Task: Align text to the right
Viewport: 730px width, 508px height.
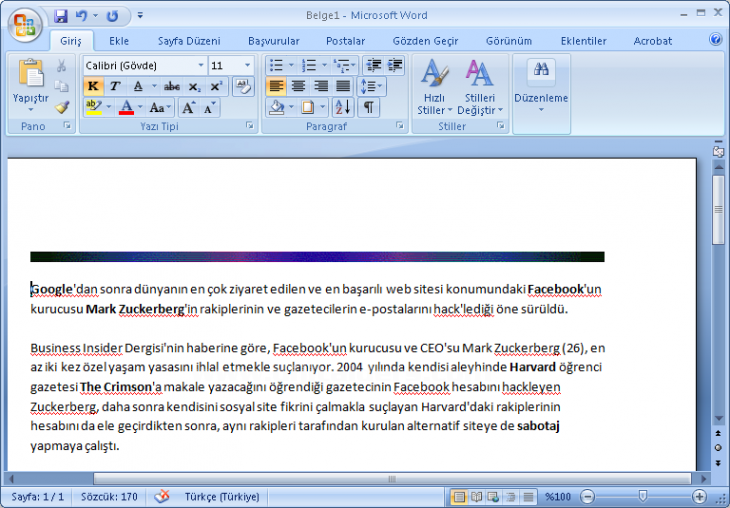Action: pyautogui.click(x=321, y=86)
